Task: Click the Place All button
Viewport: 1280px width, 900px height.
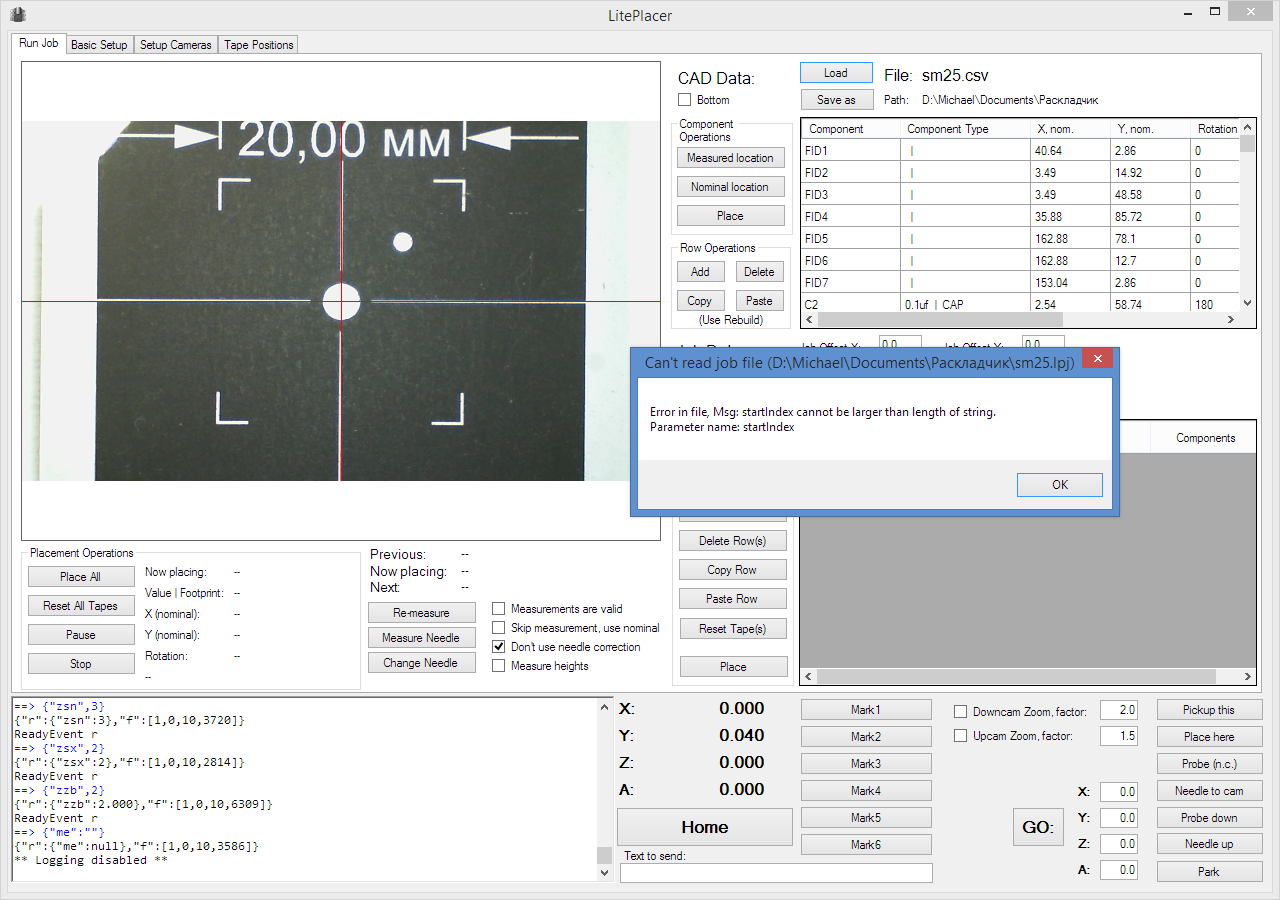Action: (x=81, y=577)
